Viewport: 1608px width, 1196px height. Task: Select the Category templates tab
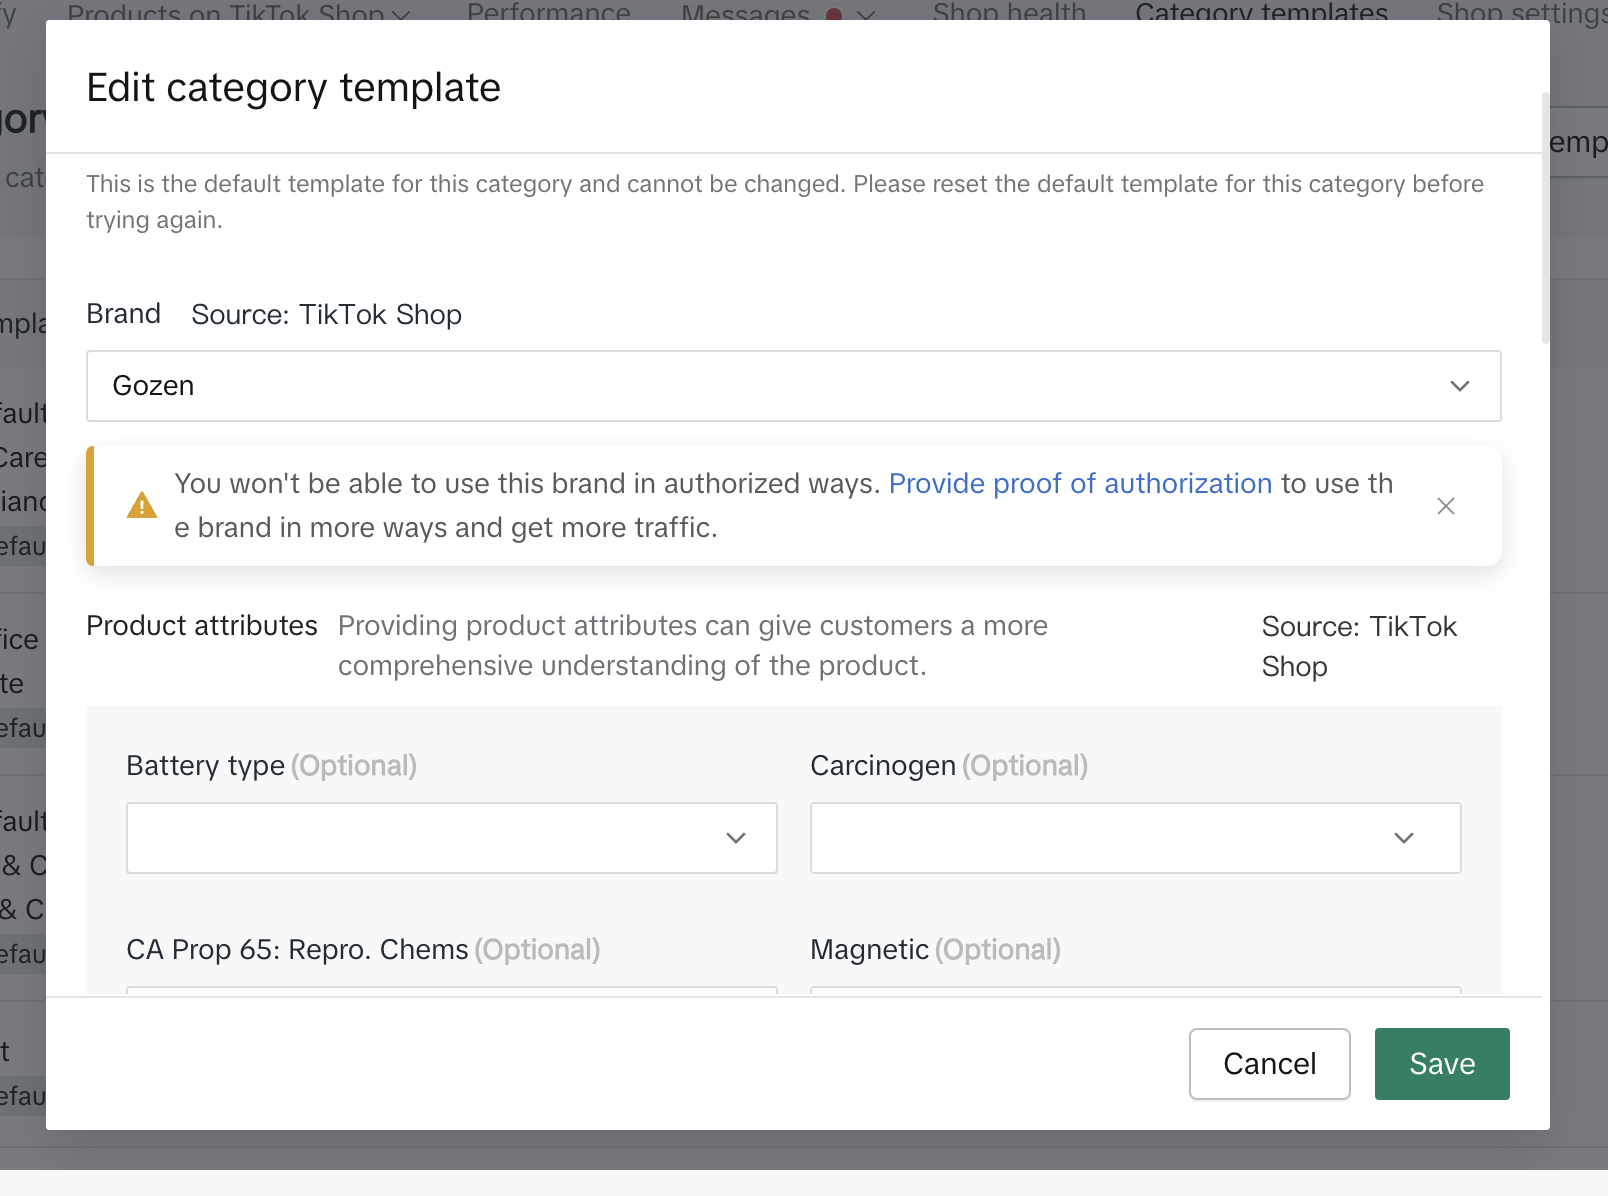point(1261,12)
